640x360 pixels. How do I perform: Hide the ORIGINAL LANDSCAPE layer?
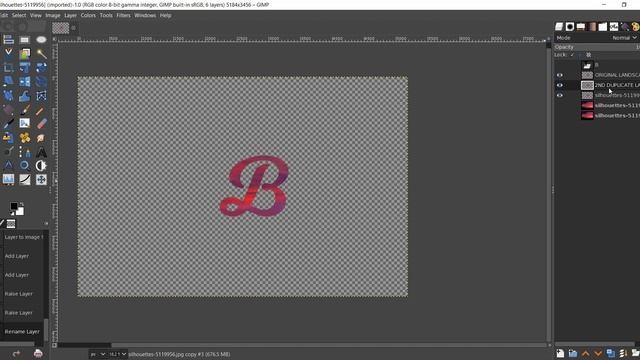click(x=560, y=75)
